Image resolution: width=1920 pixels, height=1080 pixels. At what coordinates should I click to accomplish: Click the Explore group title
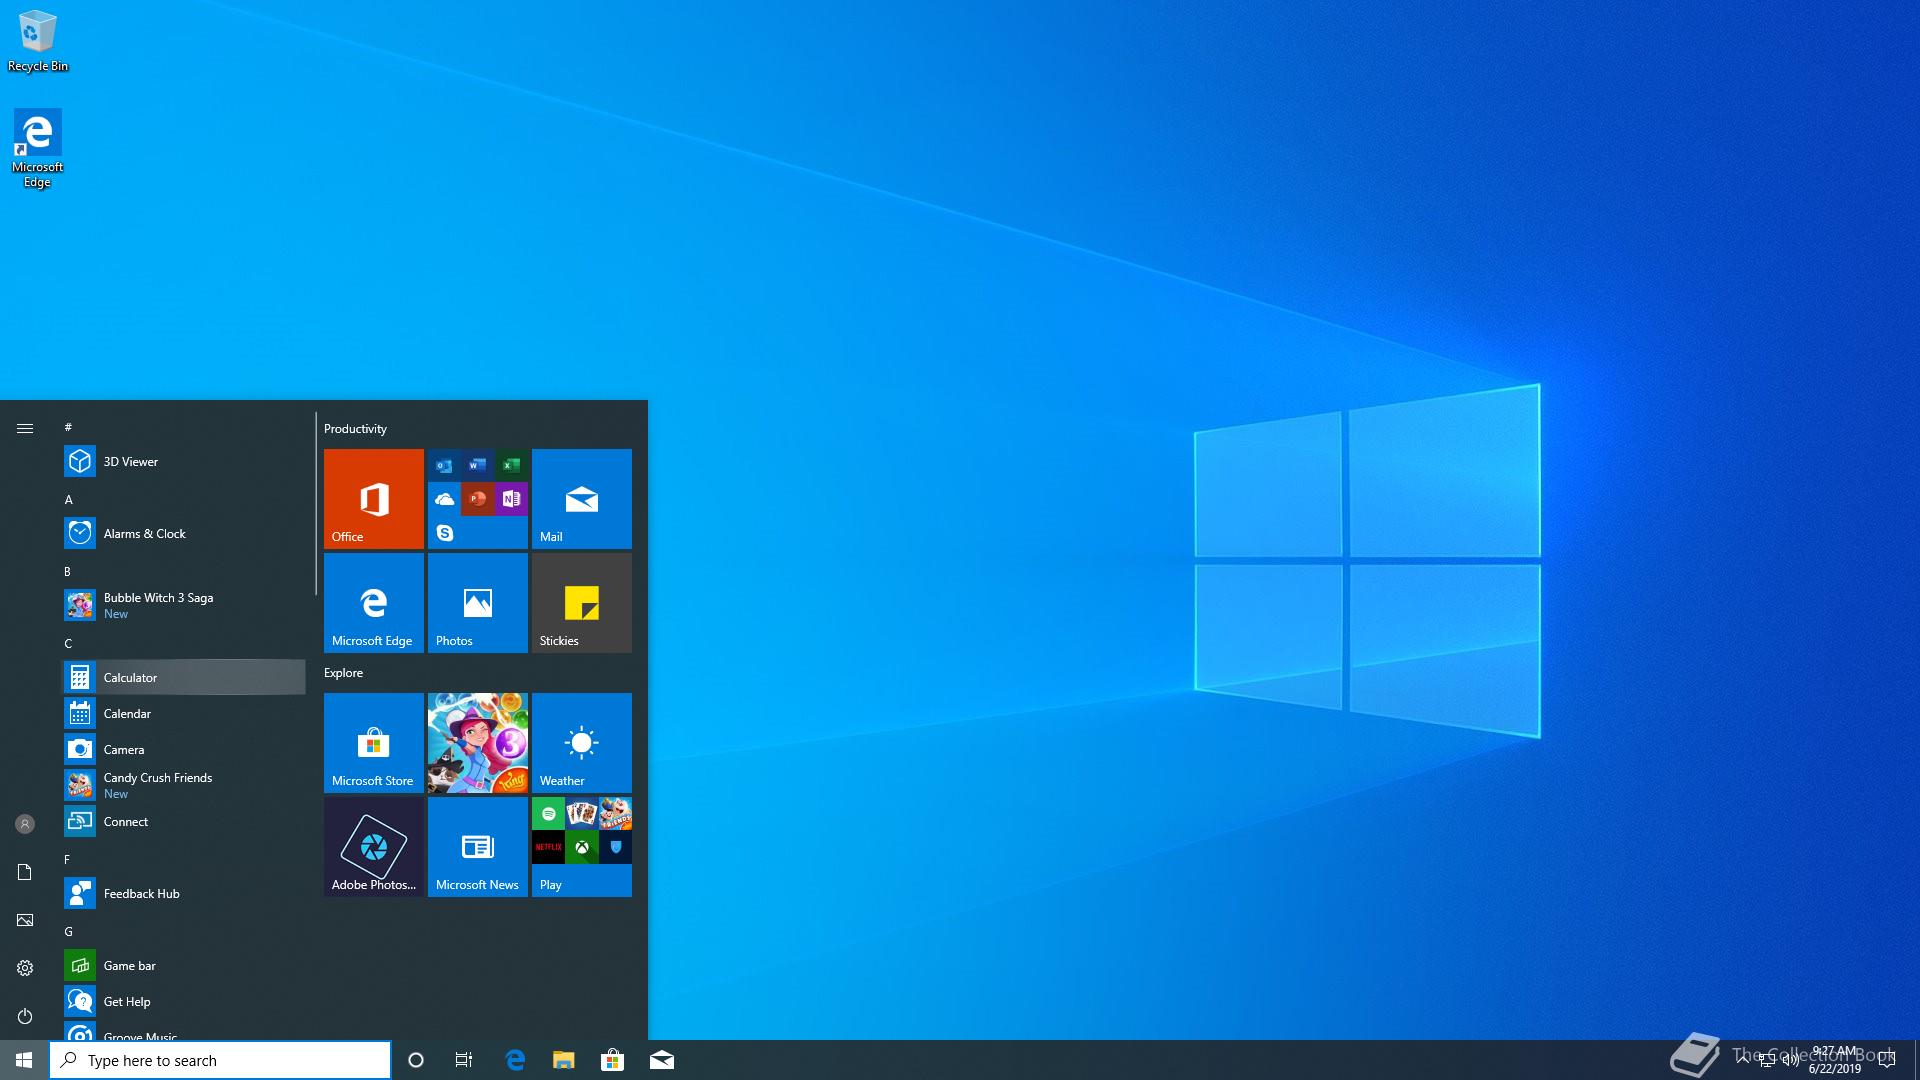[x=343, y=672]
